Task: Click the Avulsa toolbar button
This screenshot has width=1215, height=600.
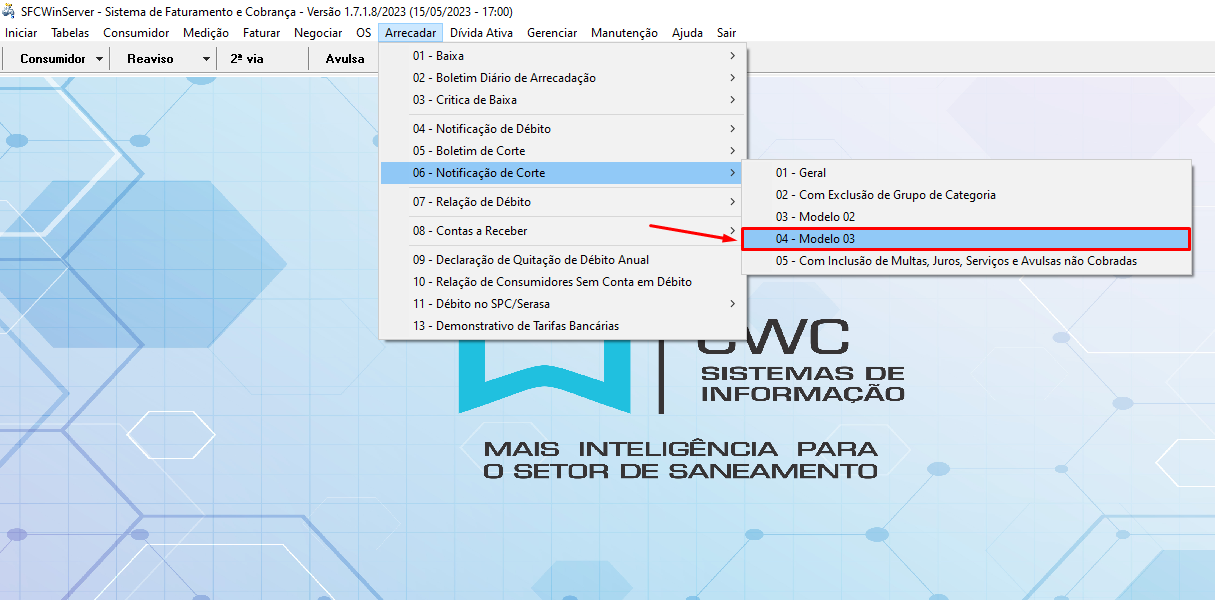Action: 345,59
